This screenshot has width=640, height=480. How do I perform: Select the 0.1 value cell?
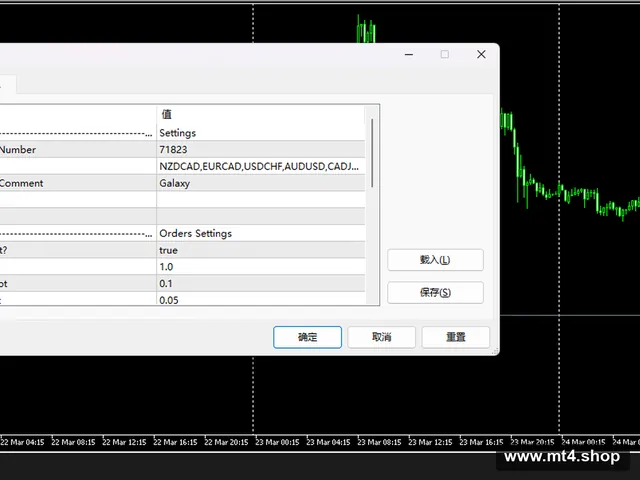point(260,283)
